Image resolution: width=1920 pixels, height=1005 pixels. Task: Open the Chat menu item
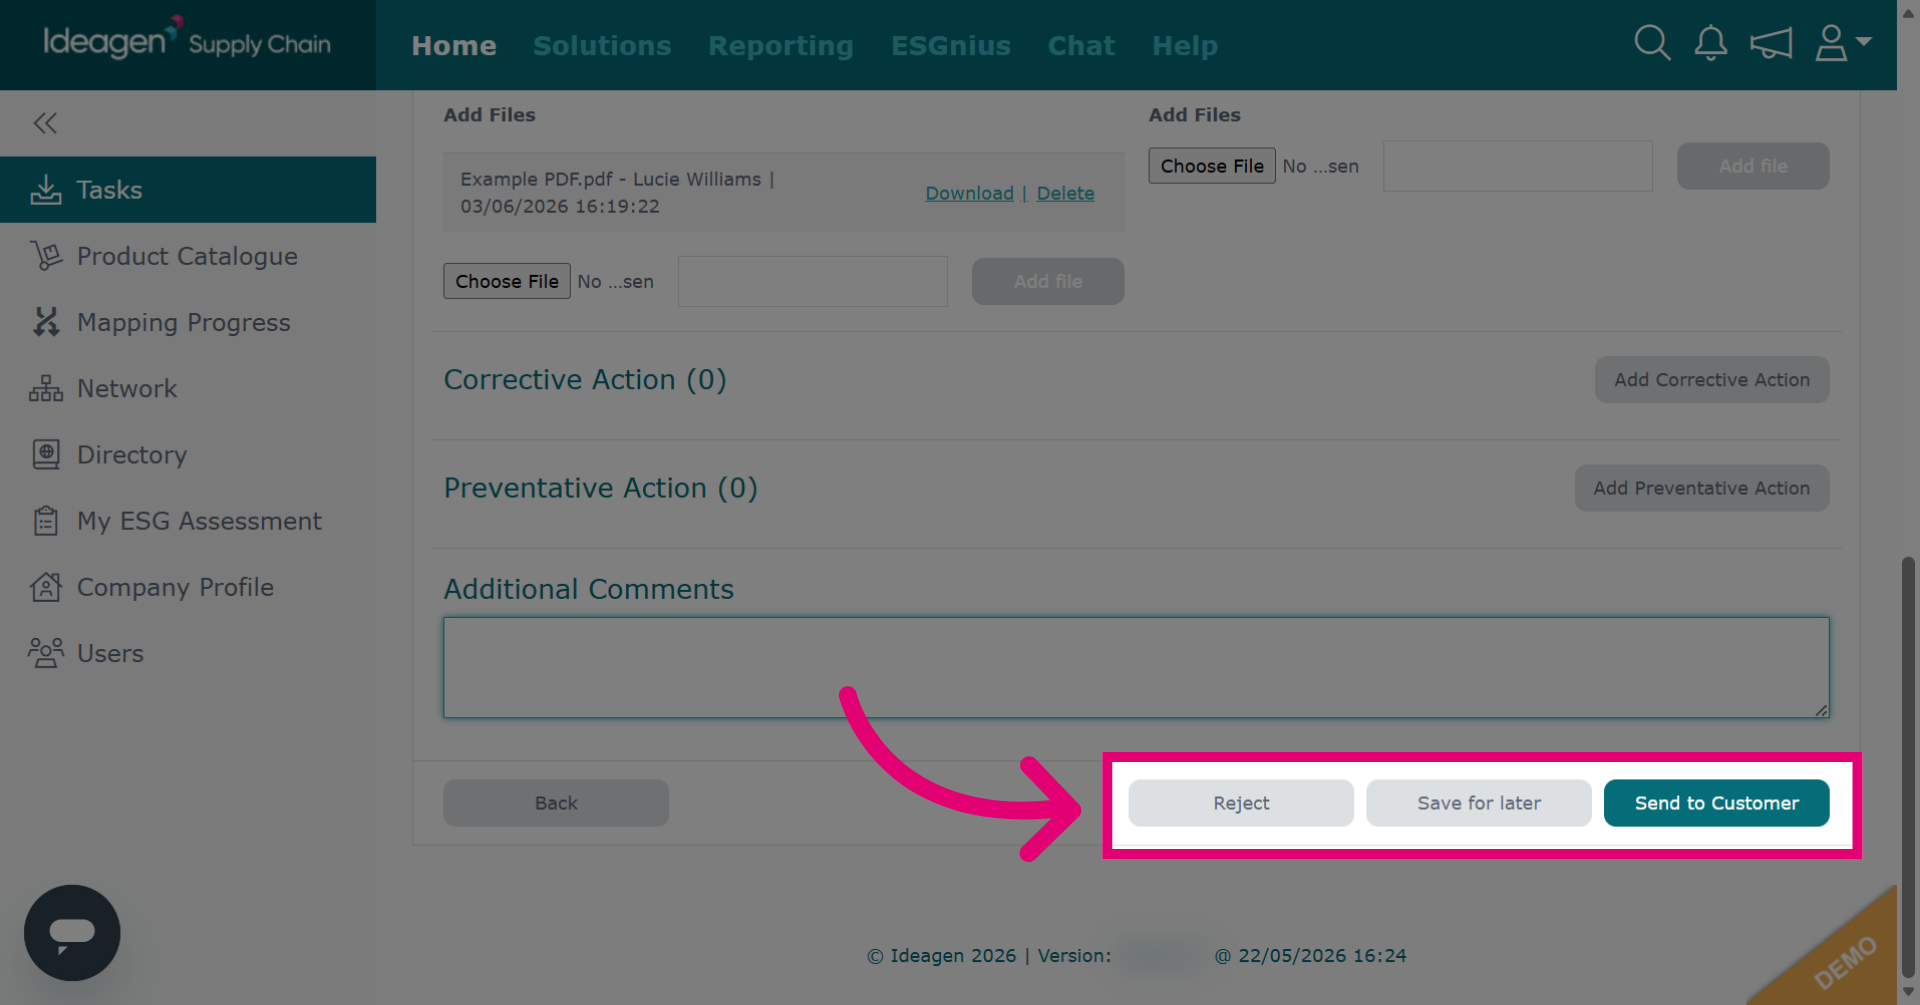point(1081,45)
